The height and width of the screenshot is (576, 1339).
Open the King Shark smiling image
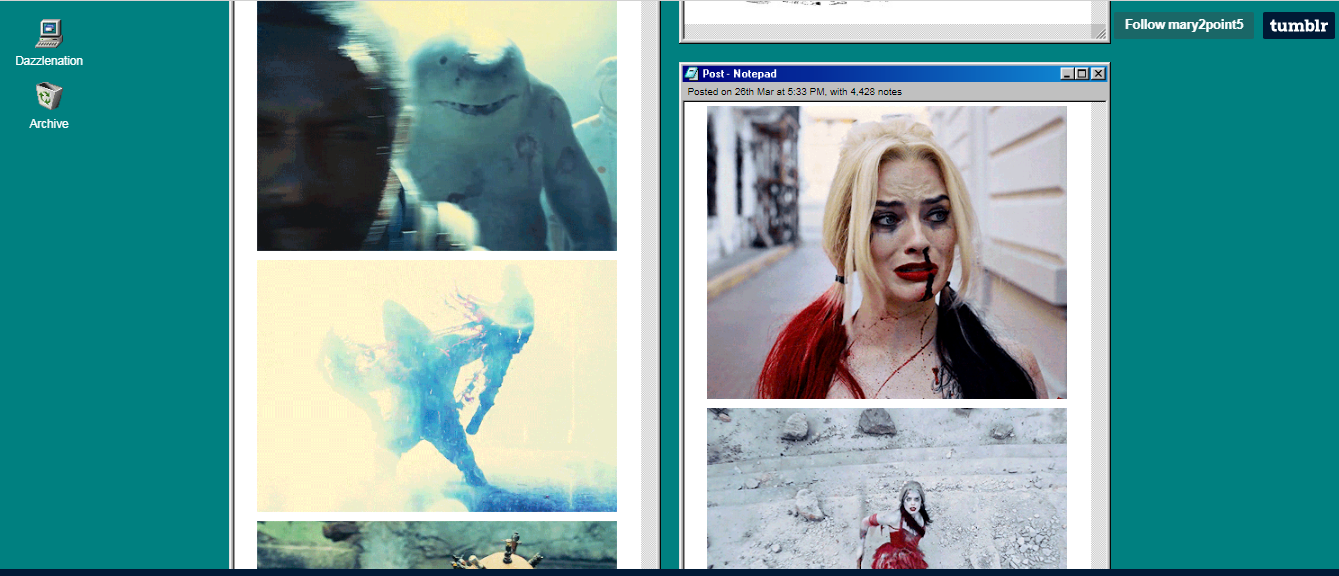pos(437,125)
